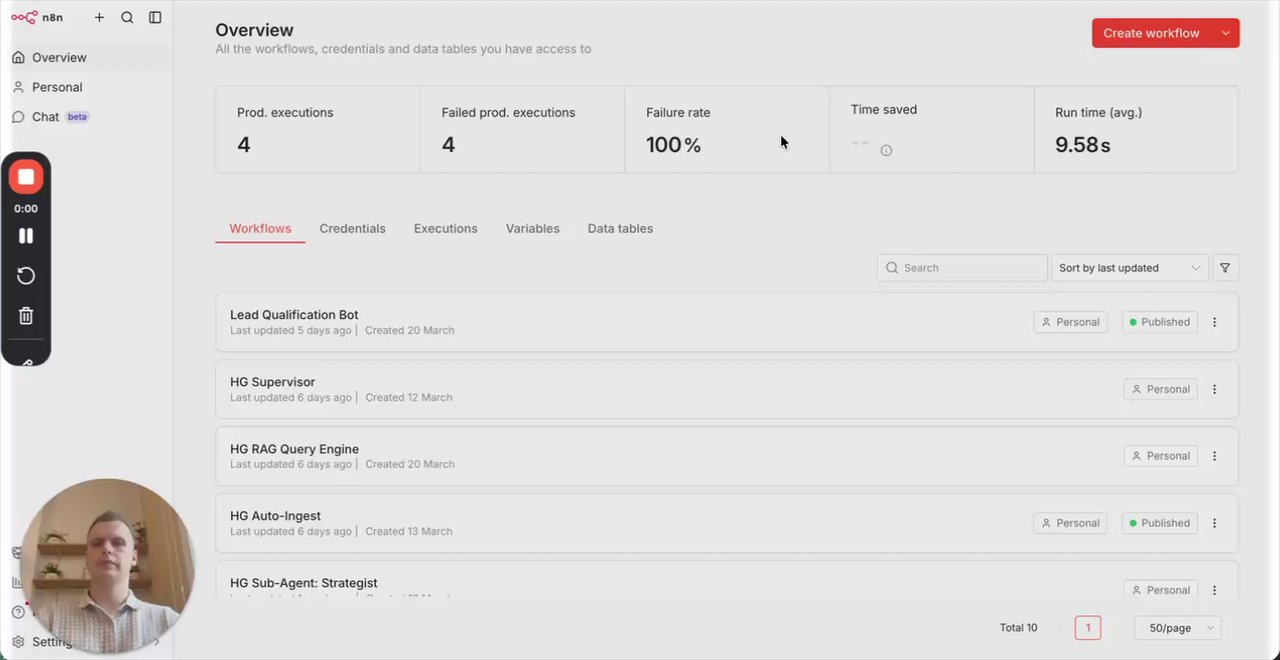Open the Lead Qualification Bot actions menu

coord(1215,322)
